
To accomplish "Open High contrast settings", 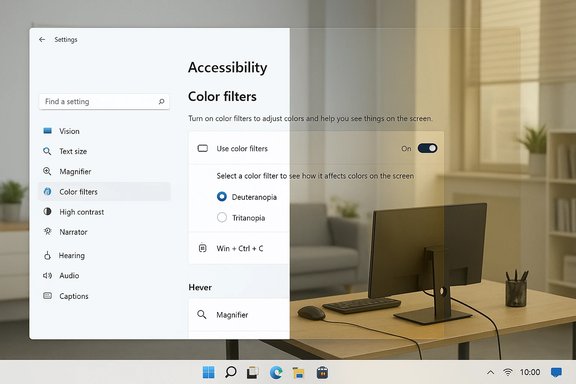I will tap(104, 212).
